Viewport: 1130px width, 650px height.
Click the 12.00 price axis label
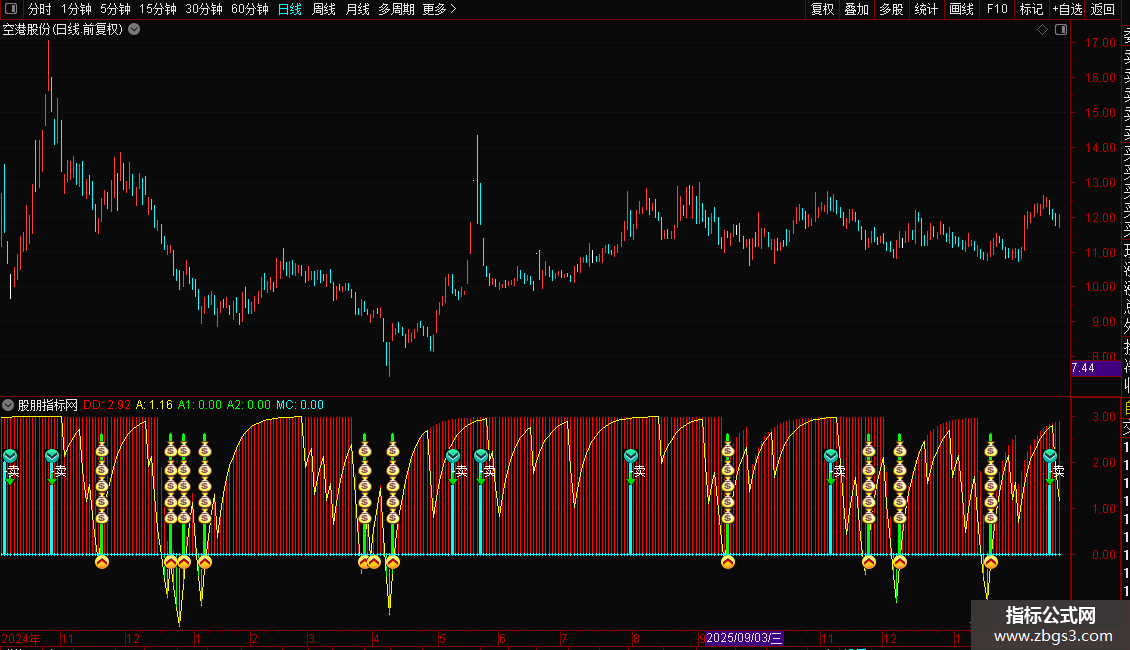pyautogui.click(x=1100, y=218)
